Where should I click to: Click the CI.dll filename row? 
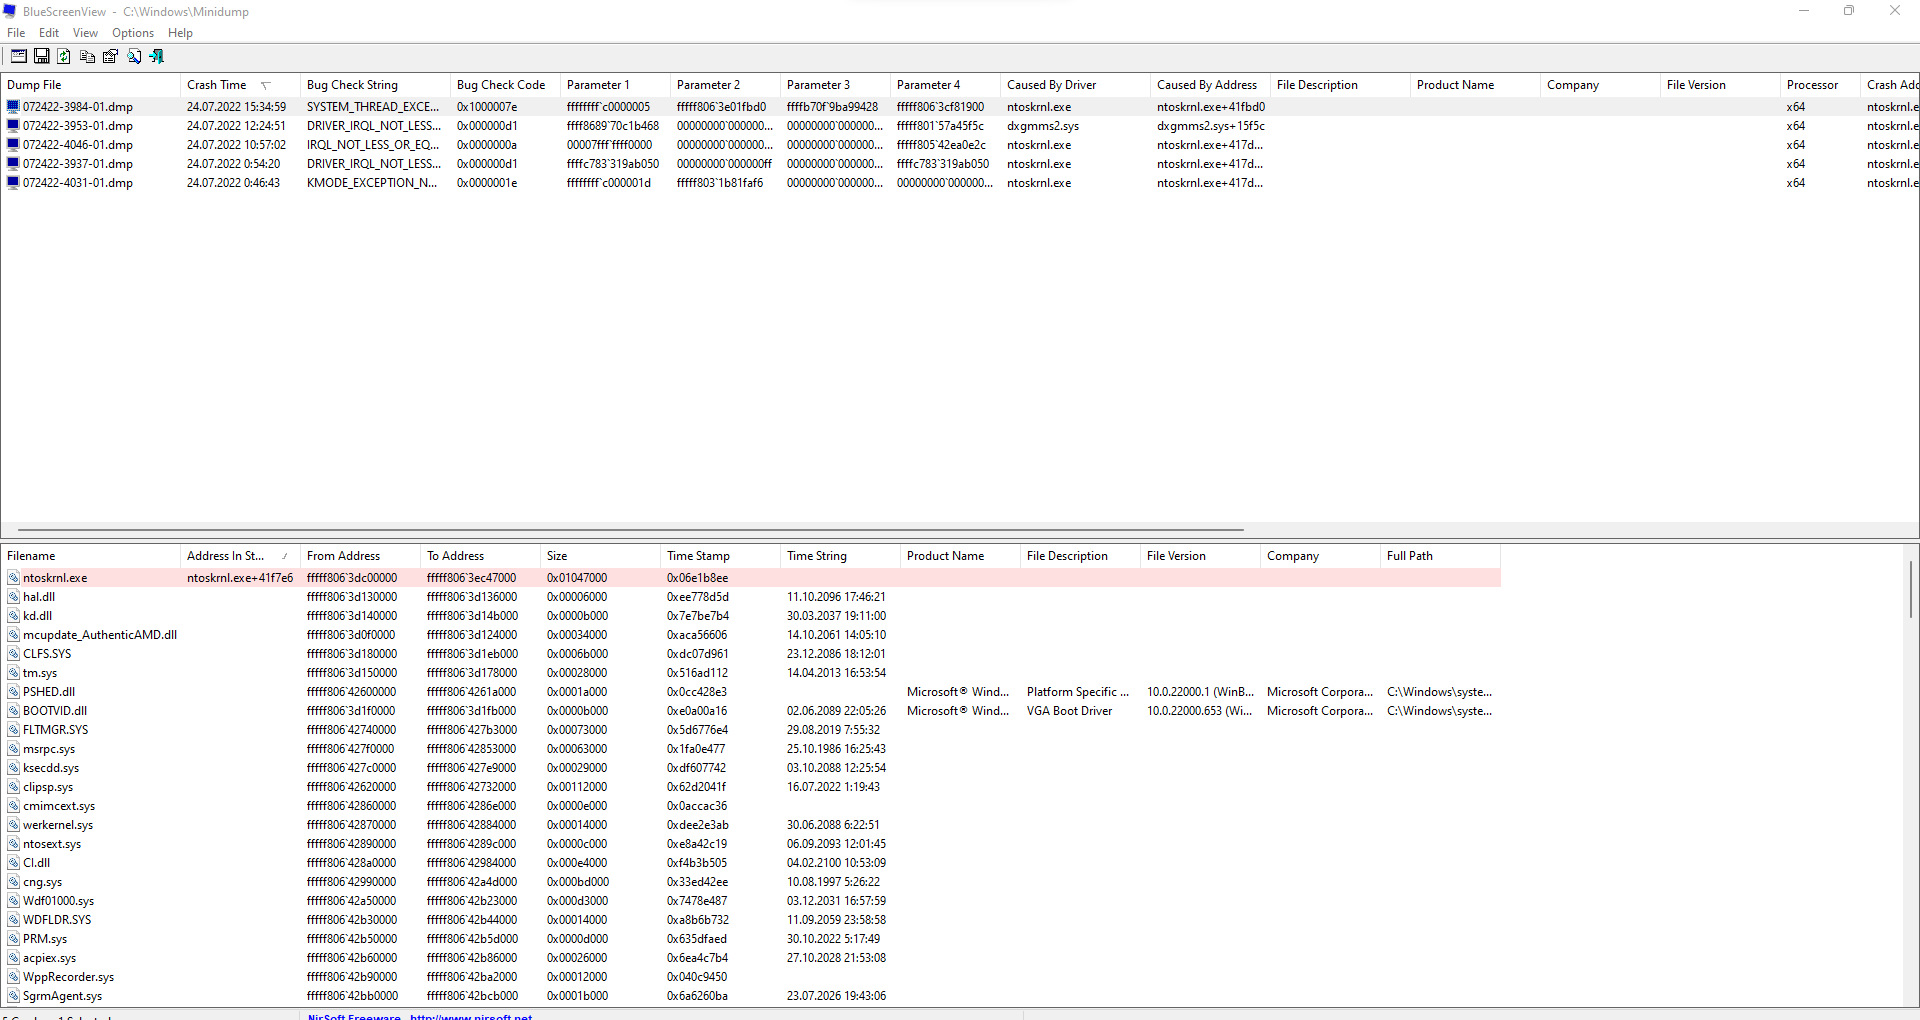[x=36, y=862]
